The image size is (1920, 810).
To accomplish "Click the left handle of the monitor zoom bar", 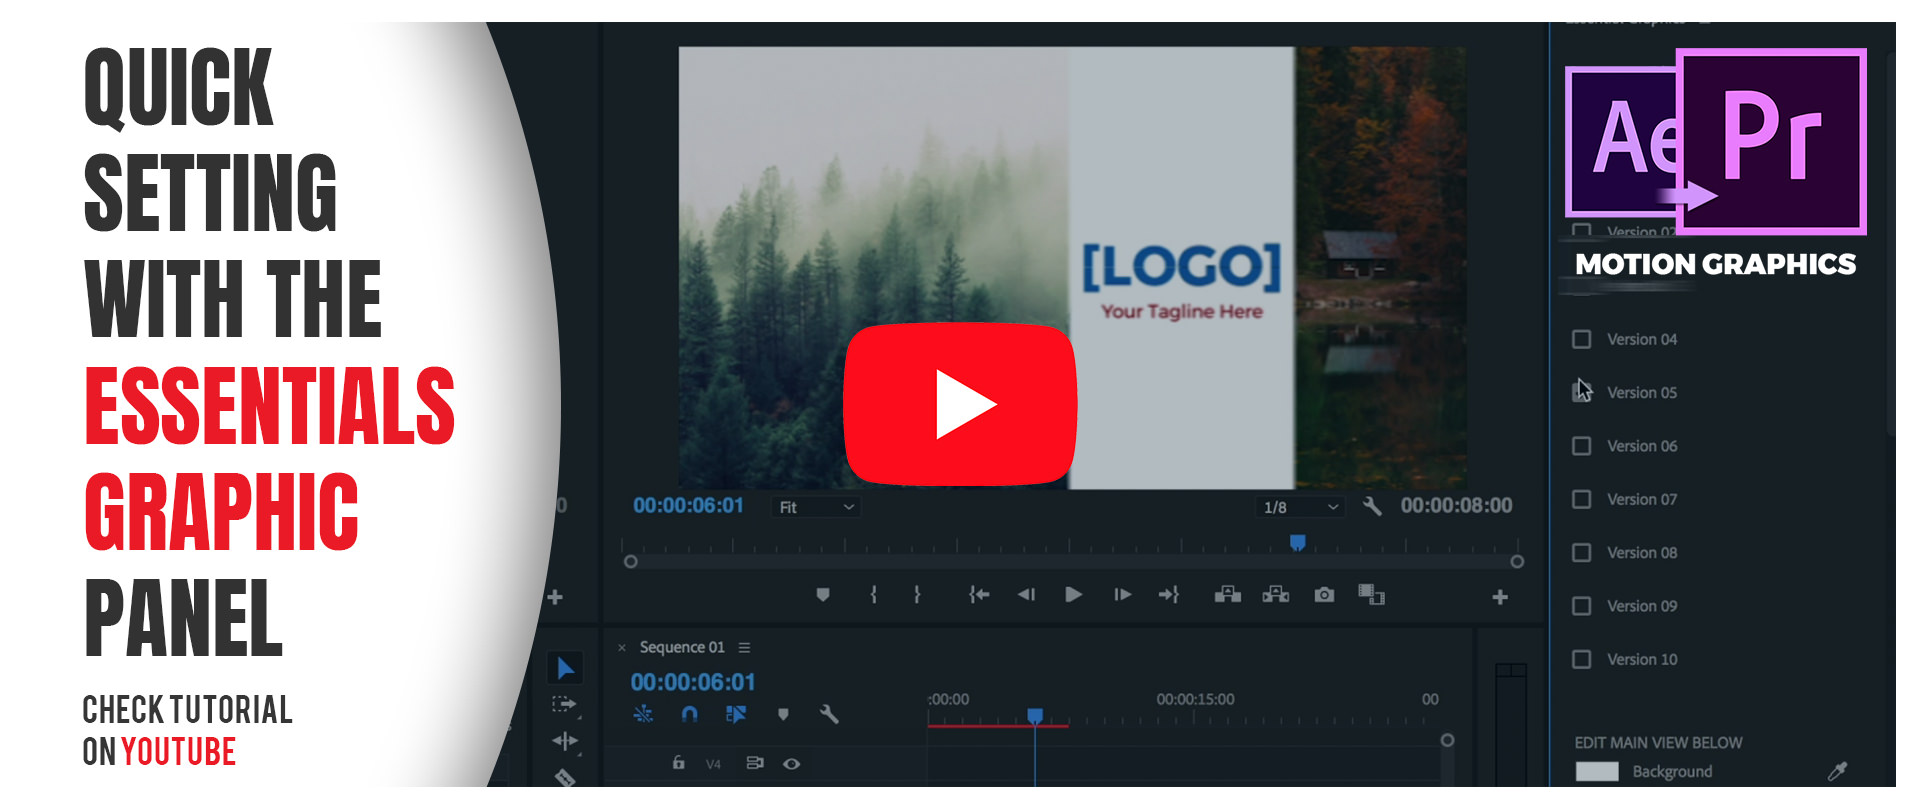I will [631, 562].
